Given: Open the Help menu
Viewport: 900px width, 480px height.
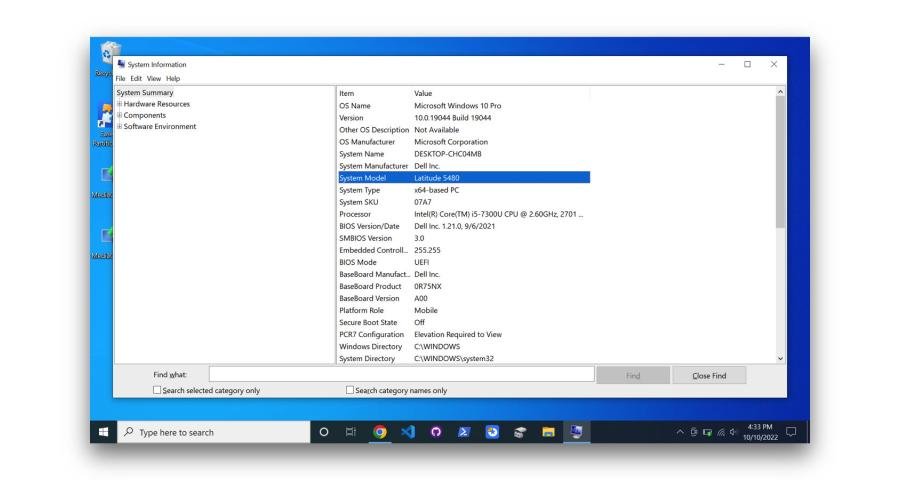Looking at the screenshot, I should point(173,78).
